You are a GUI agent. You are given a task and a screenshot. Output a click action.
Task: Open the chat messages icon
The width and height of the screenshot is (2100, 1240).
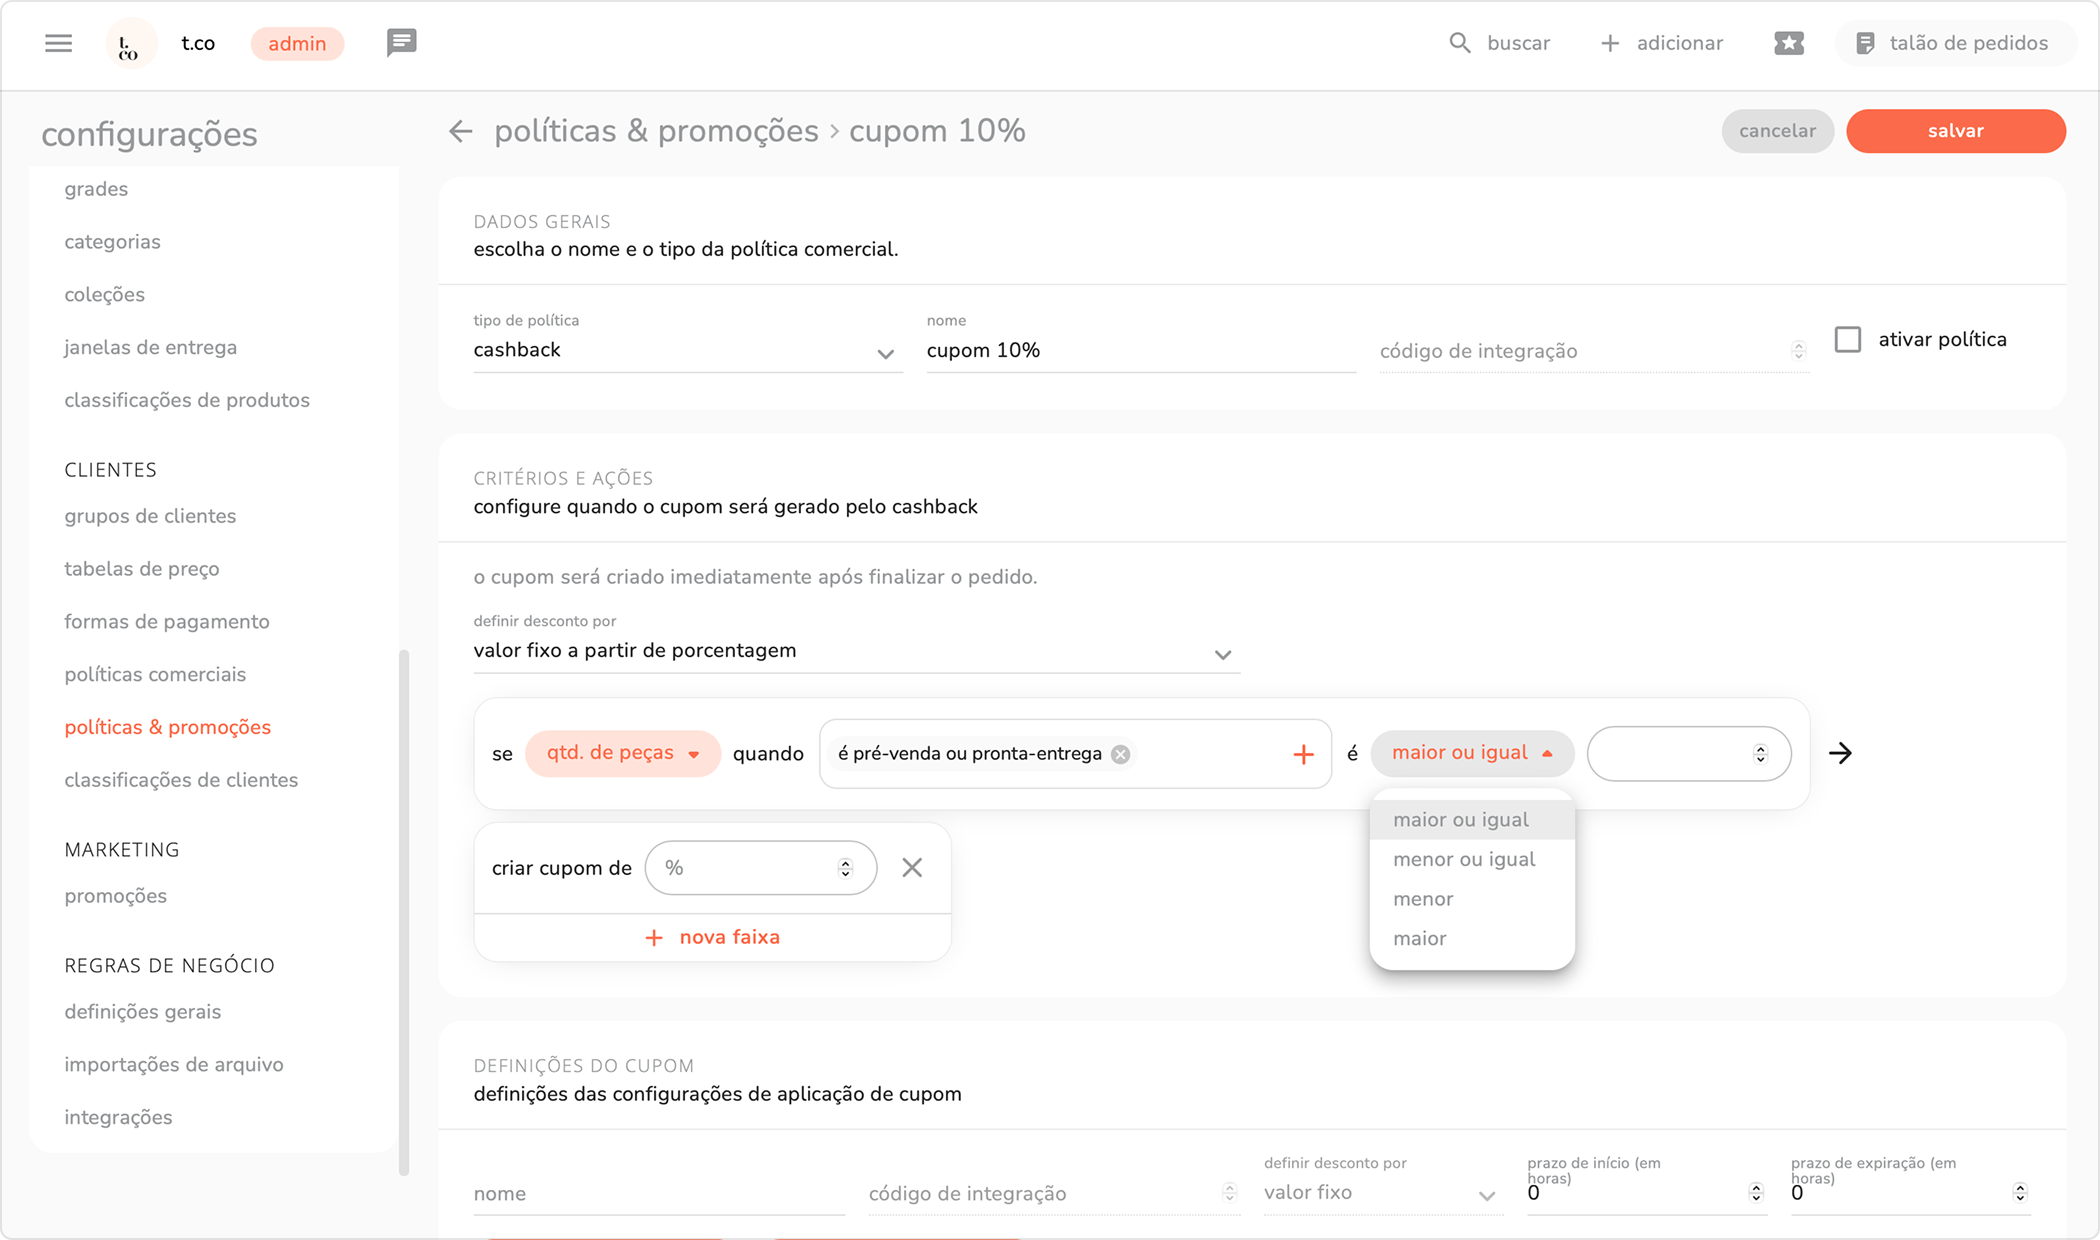(x=401, y=43)
